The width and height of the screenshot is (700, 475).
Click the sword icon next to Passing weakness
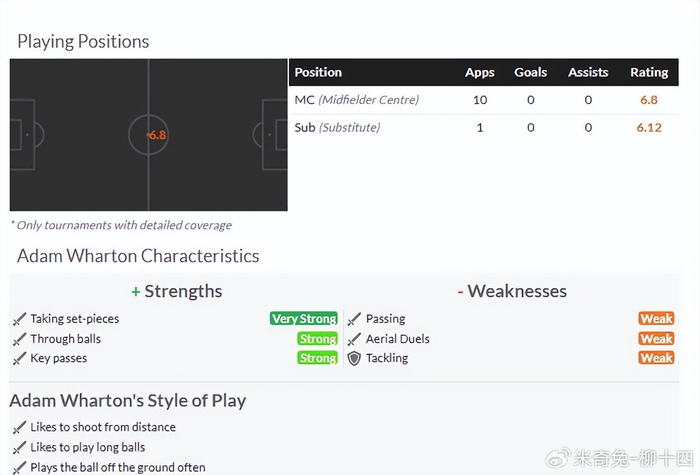click(x=354, y=319)
